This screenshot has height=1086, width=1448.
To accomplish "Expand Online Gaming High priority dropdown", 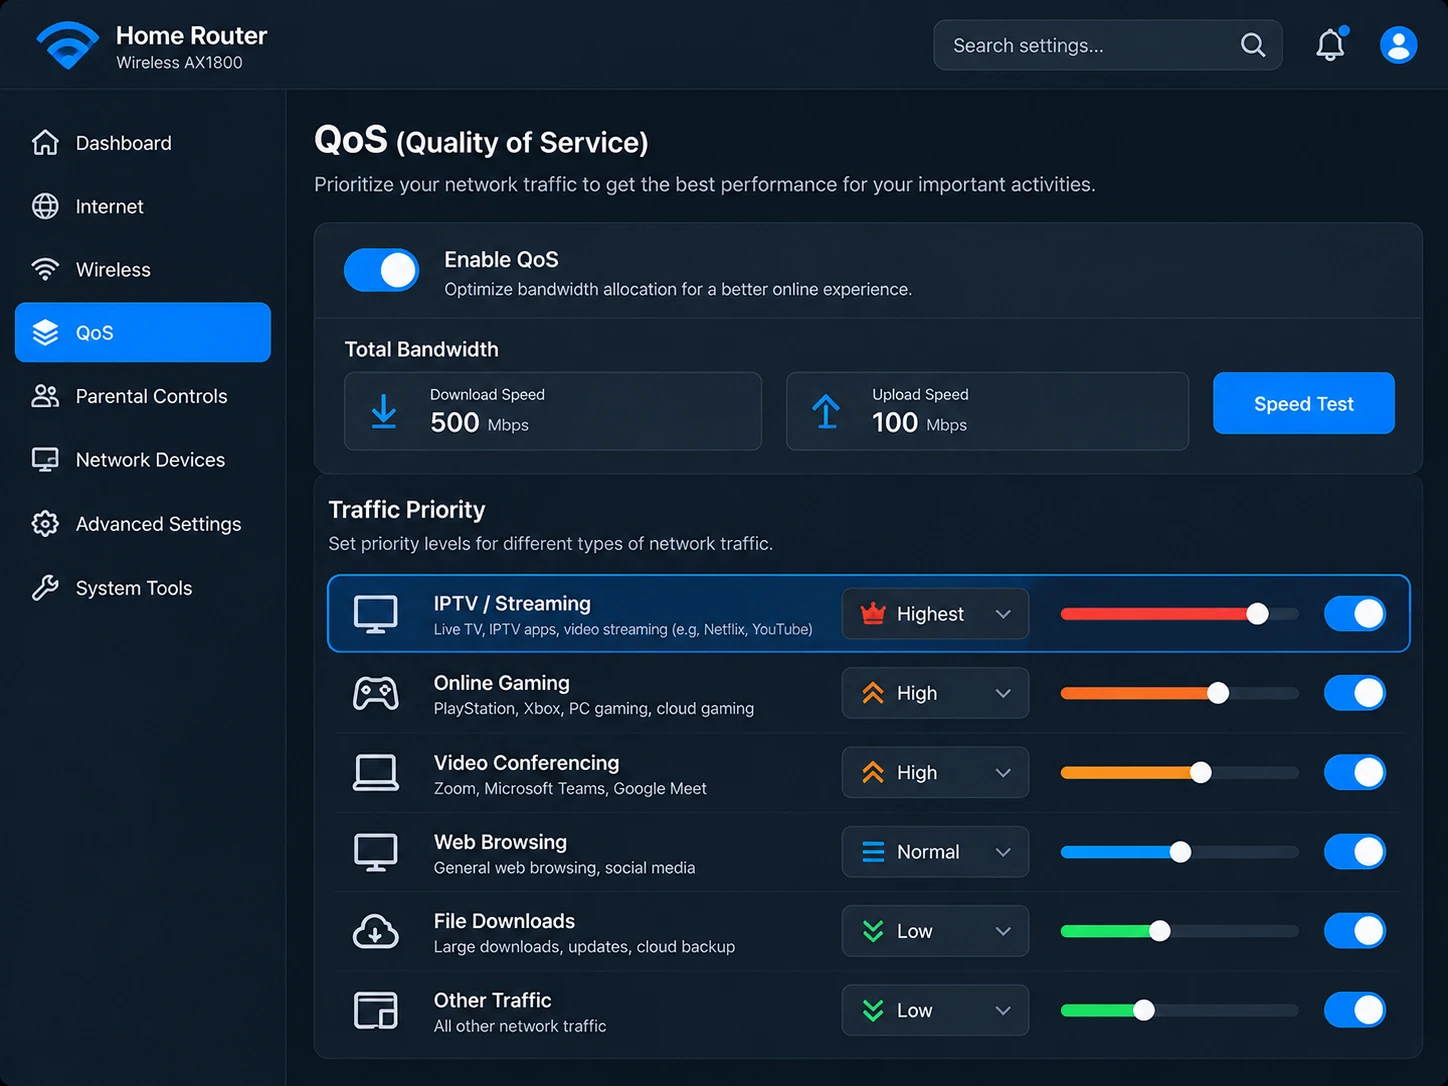I will click(x=935, y=693).
